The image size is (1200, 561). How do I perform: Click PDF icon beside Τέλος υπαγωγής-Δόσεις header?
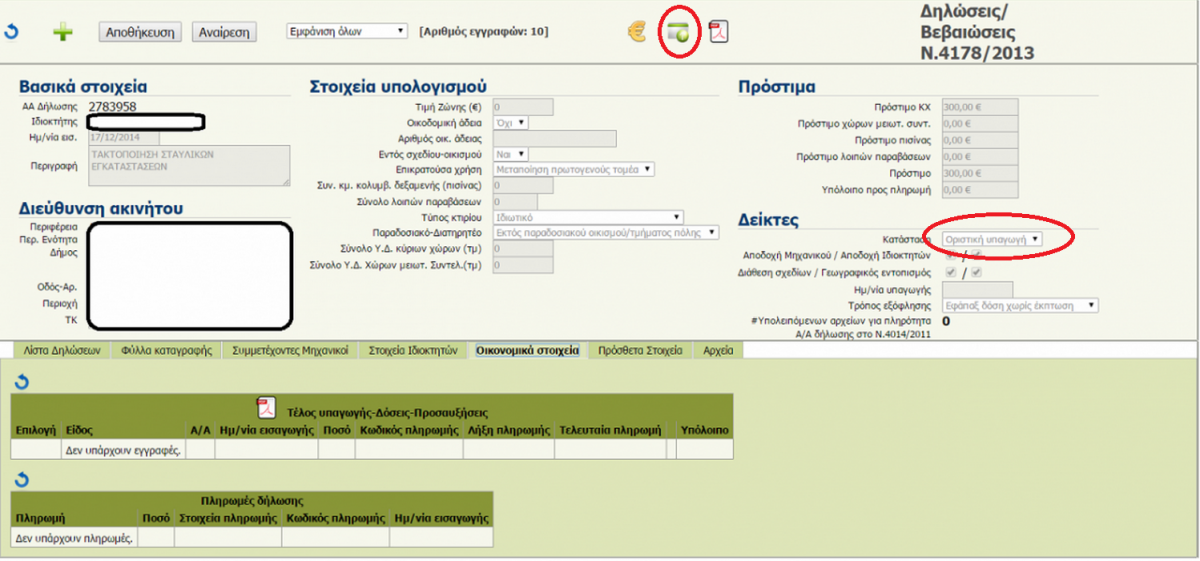tap(266, 407)
